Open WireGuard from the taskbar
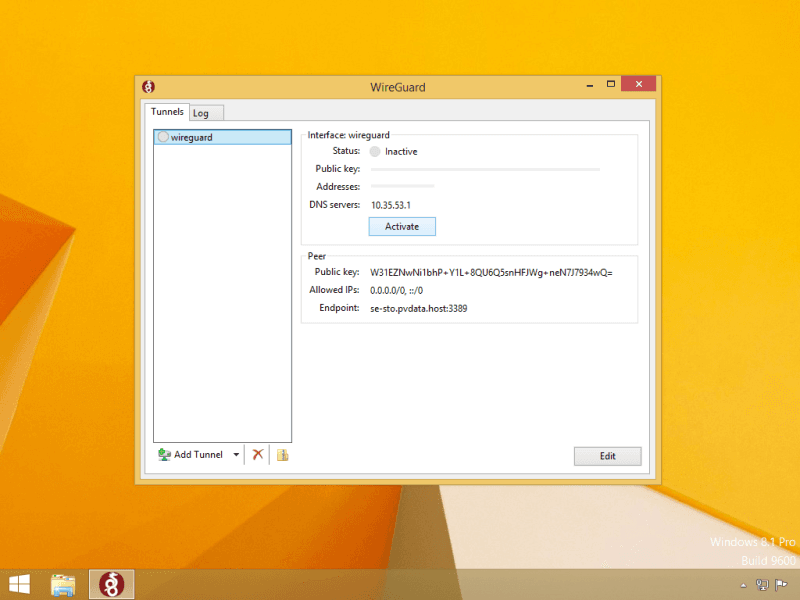 (111, 584)
